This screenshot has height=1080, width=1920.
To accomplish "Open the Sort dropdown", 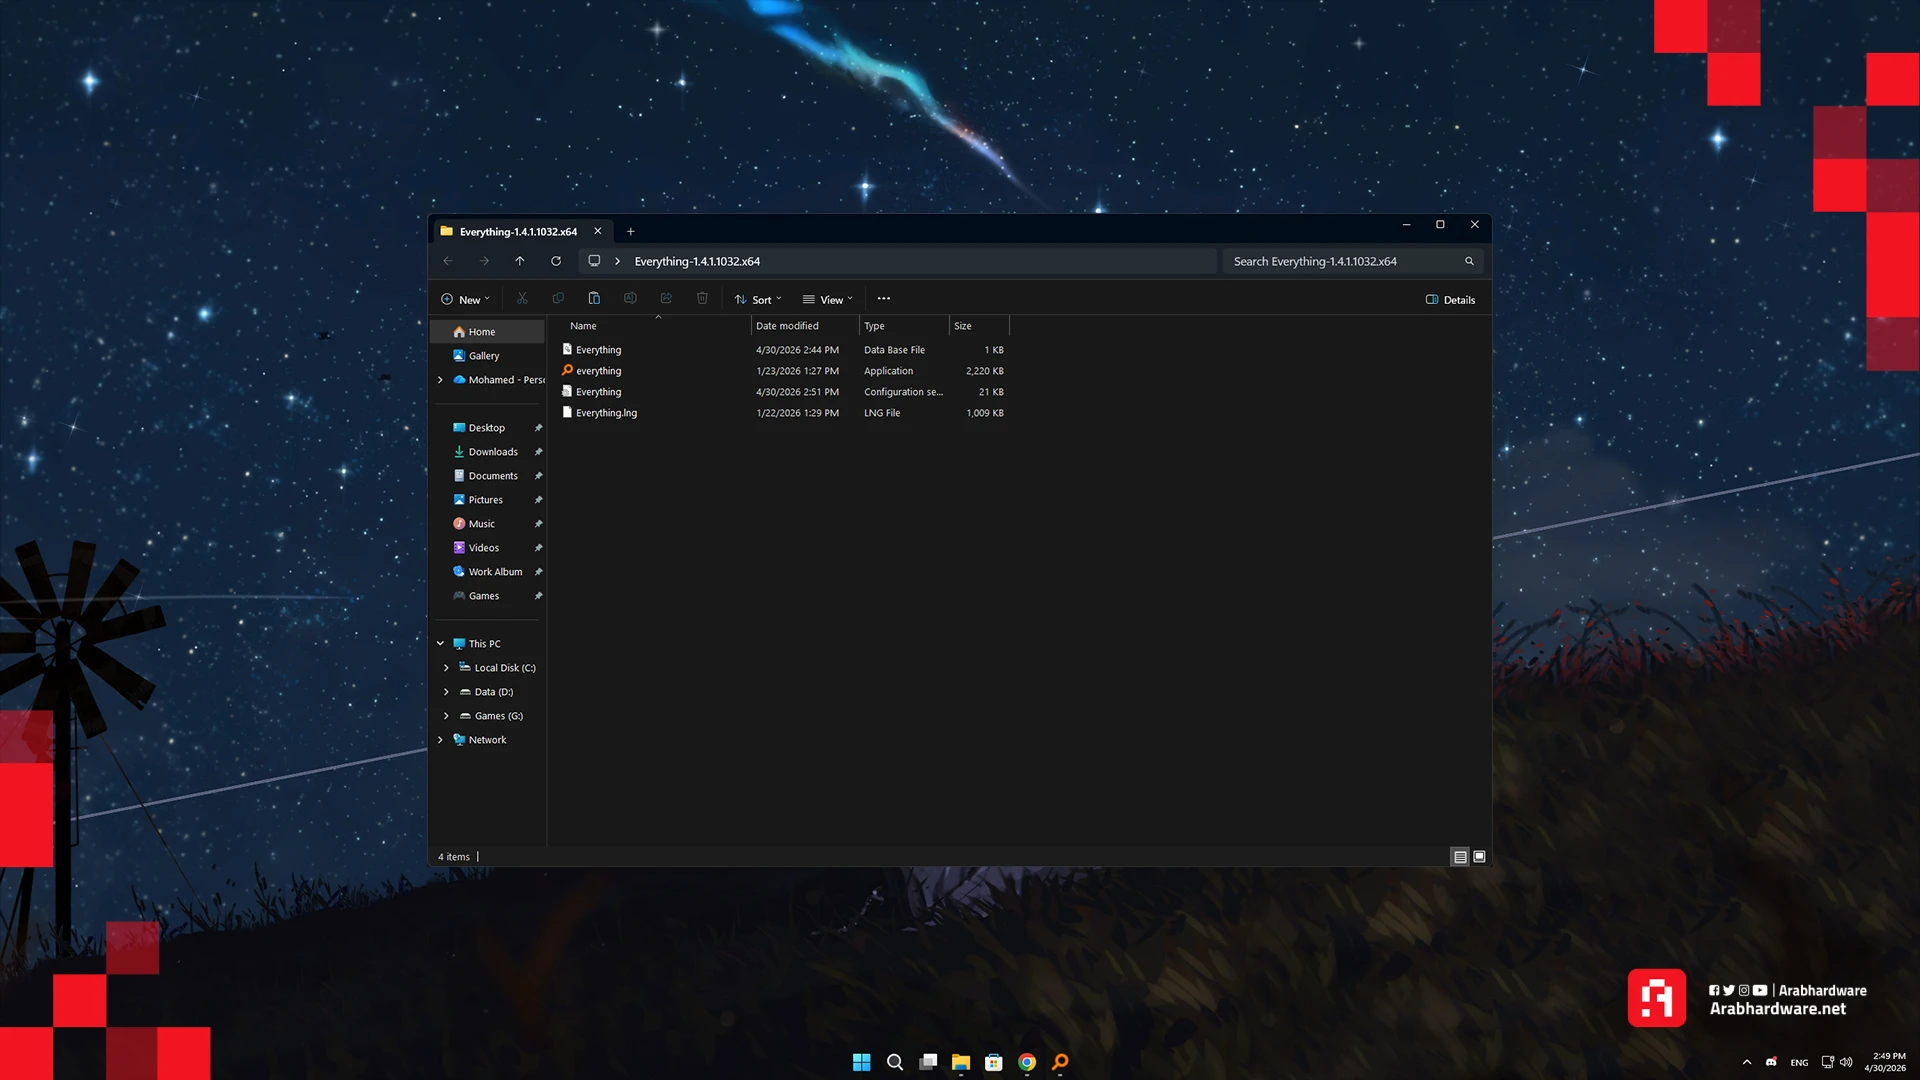I will click(x=758, y=300).
